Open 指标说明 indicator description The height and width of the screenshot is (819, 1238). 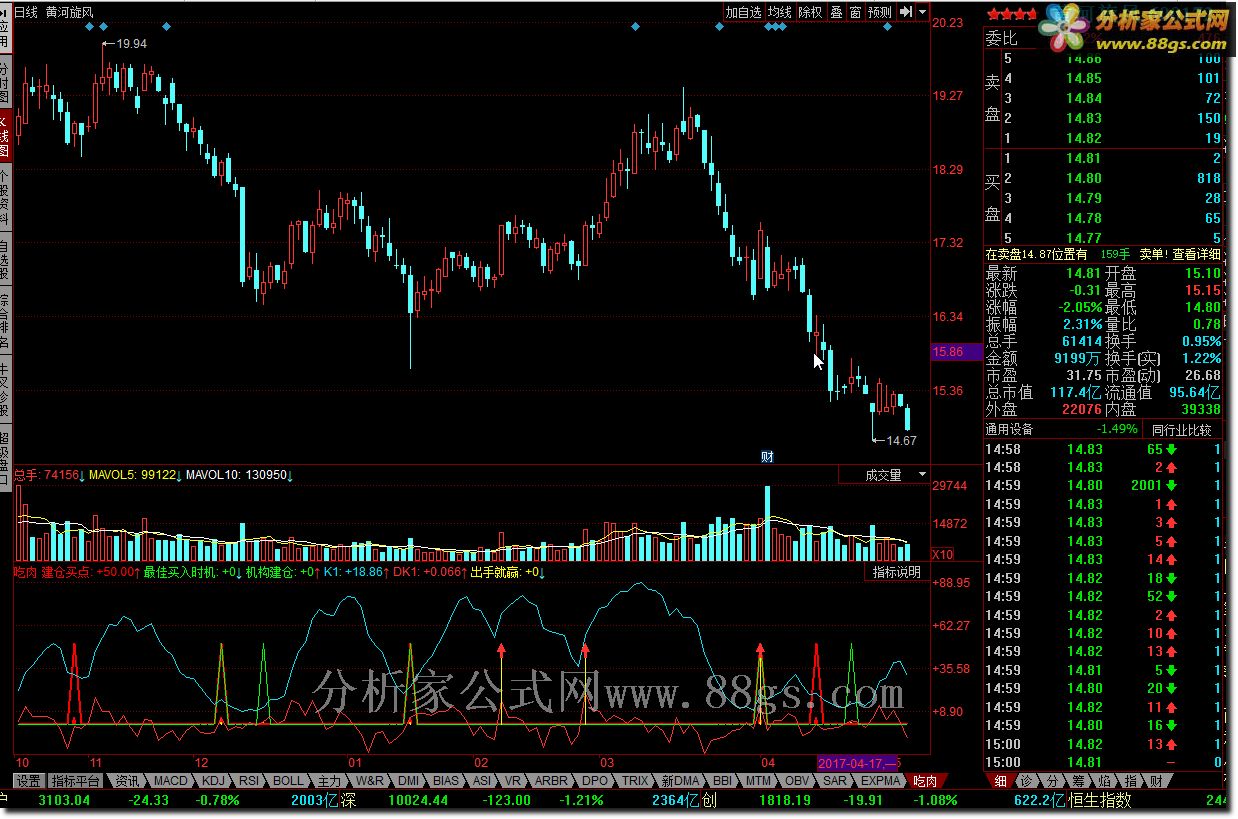click(896, 573)
